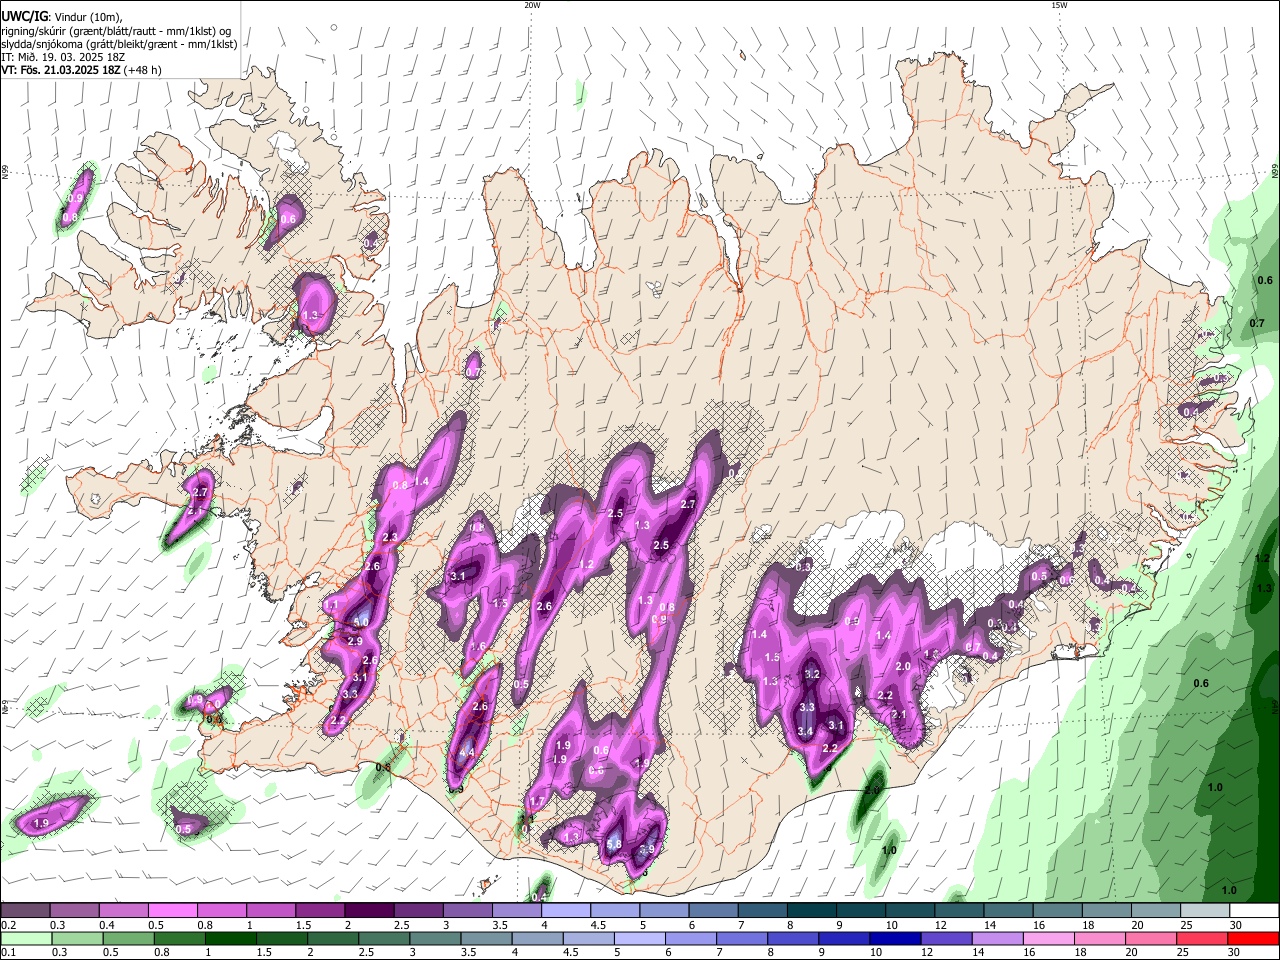Screen dimensions: 1280x960
Task: Click the '0.1' label in the bottom legend row
Action: click(x=8, y=953)
